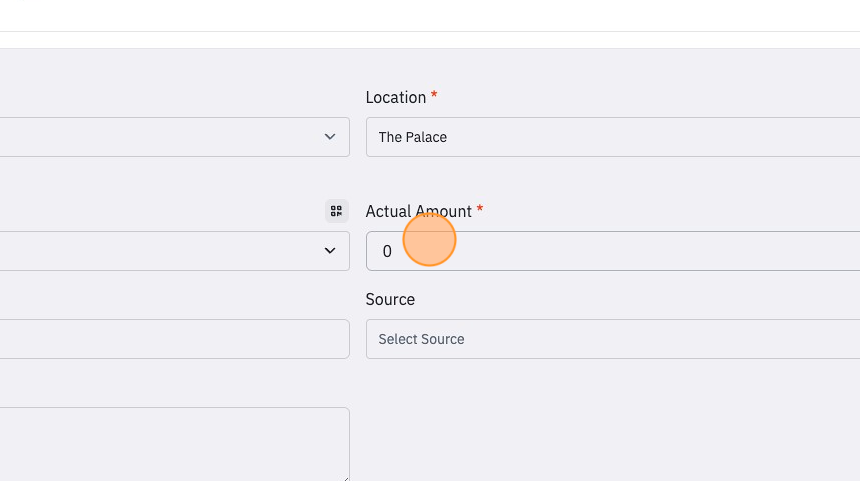Click inside the large textarea at the bottom
Screen dimensions: 860x481
click(174, 444)
